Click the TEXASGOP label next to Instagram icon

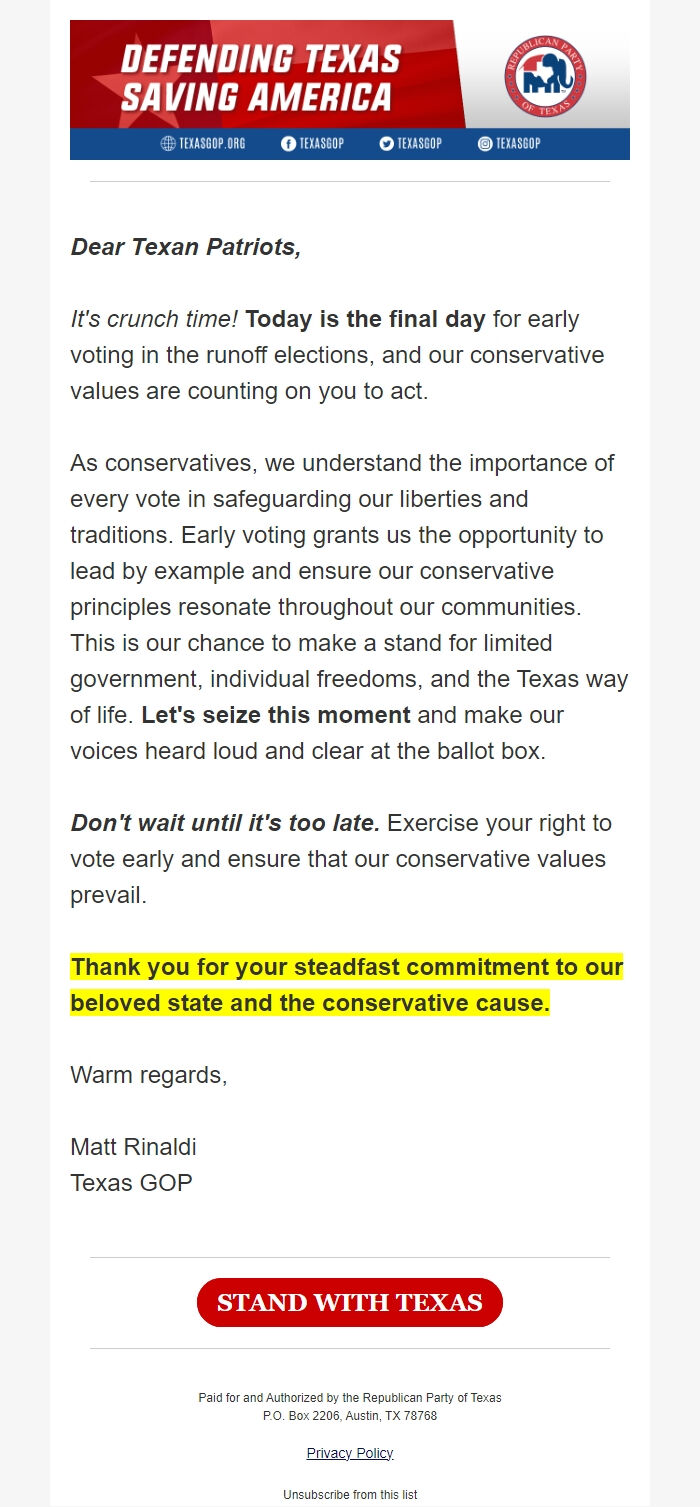point(518,144)
